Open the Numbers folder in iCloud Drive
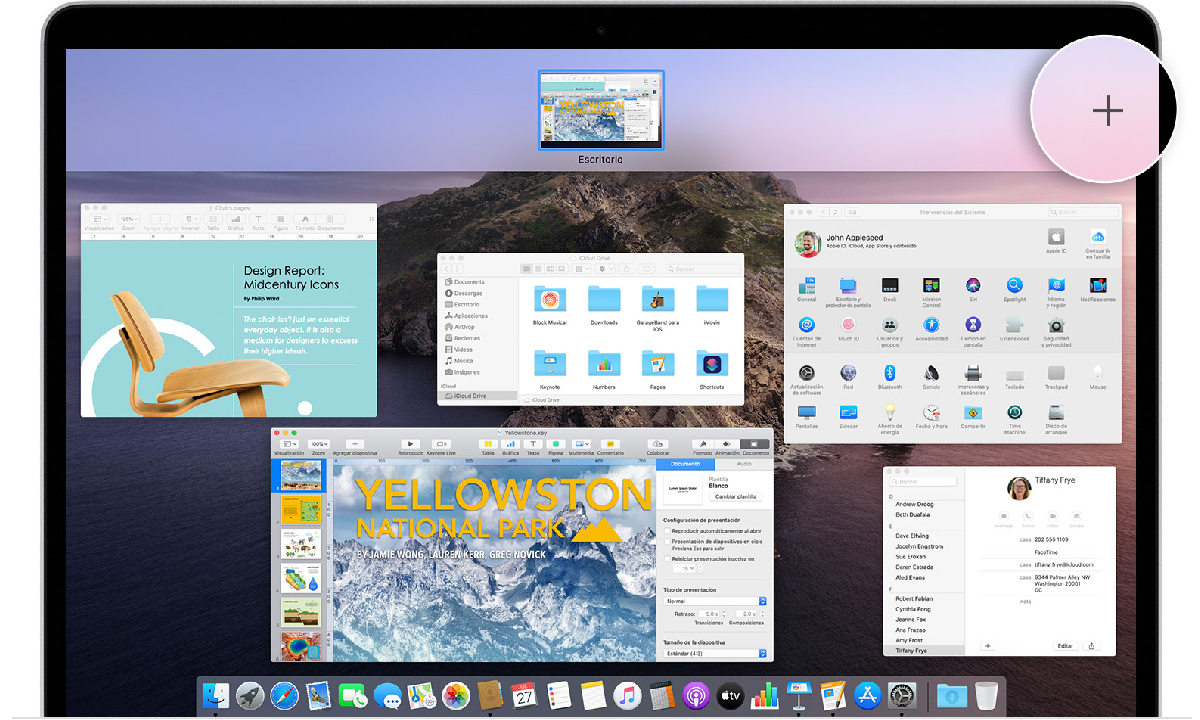The height and width of the screenshot is (720, 1200). tap(604, 363)
